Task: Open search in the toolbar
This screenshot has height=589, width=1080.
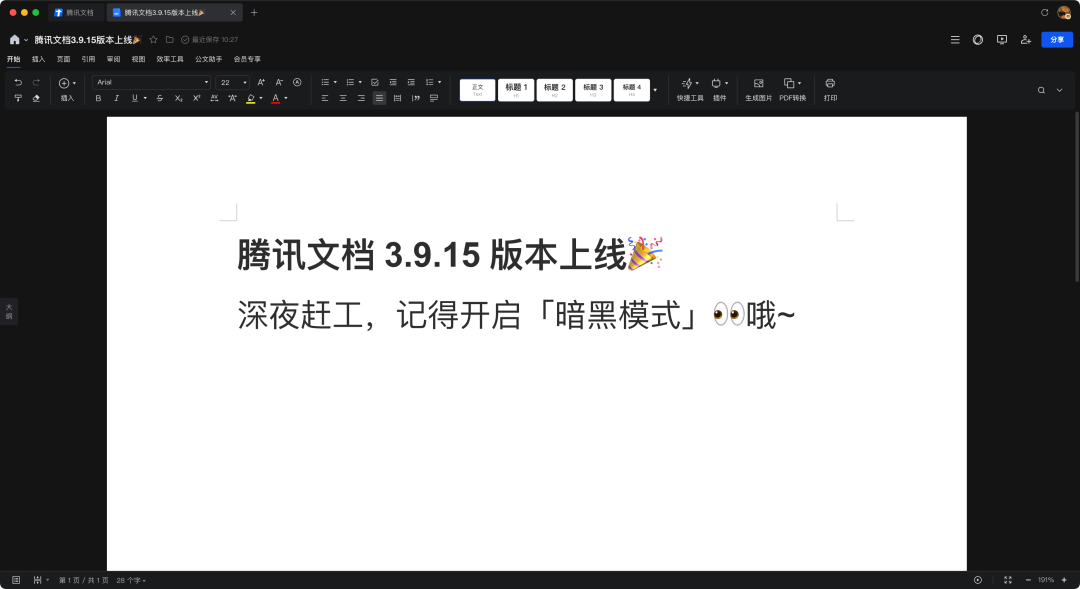Action: tap(1041, 90)
